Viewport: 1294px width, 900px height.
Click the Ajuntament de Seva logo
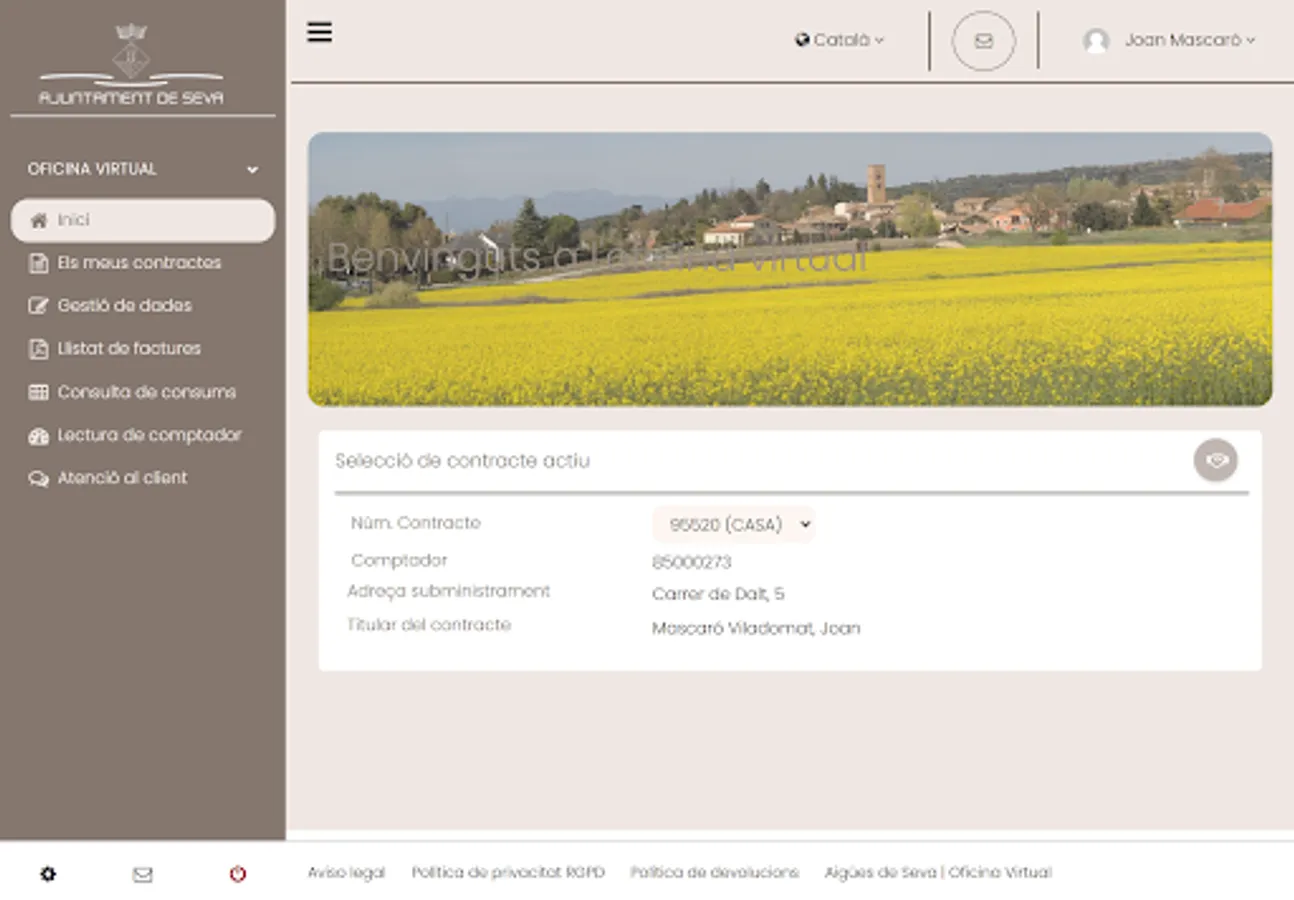(x=131, y=64)
